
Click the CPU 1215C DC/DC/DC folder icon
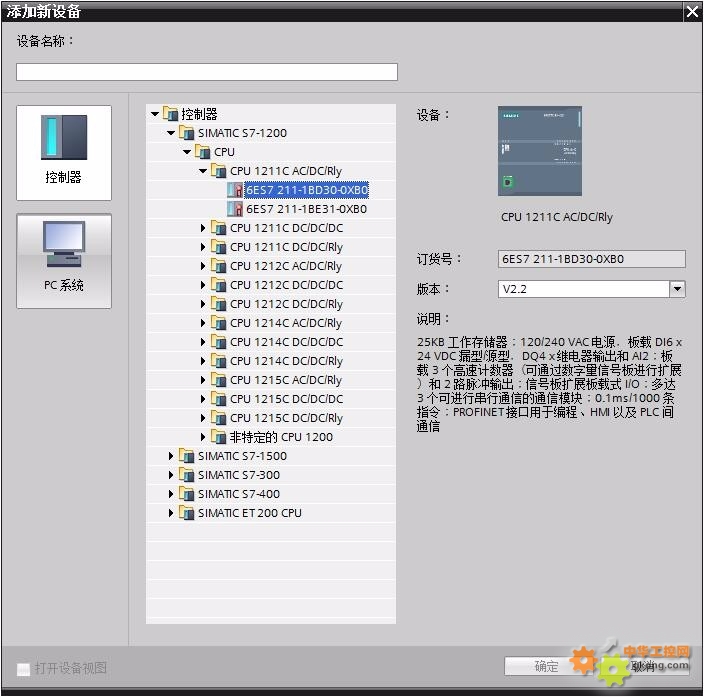(x=219, y=399)
